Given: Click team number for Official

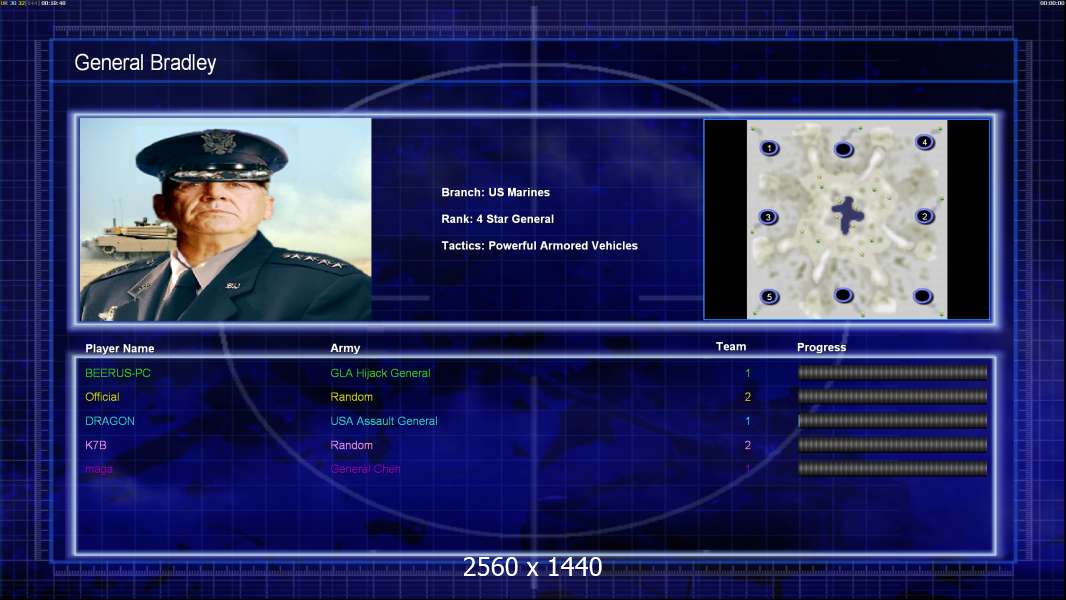Looking at the screenshot, I should point(748,397).
